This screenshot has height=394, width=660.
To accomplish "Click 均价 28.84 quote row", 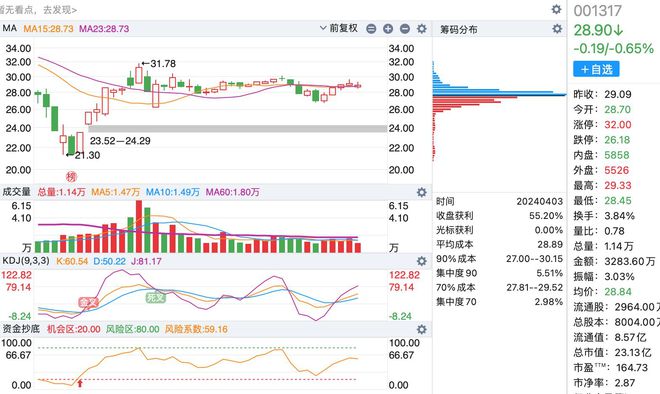I will pos(602,292).
